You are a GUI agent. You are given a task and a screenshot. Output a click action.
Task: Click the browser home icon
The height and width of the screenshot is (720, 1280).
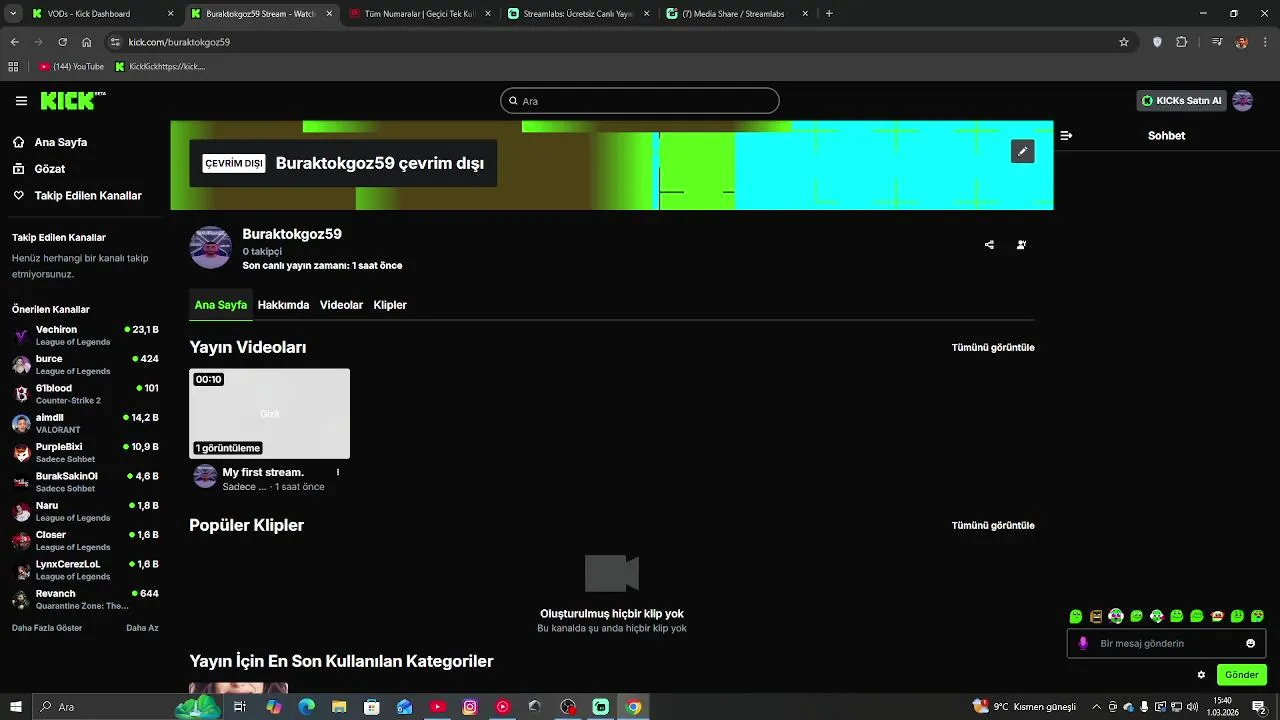[x=87, y=42]
